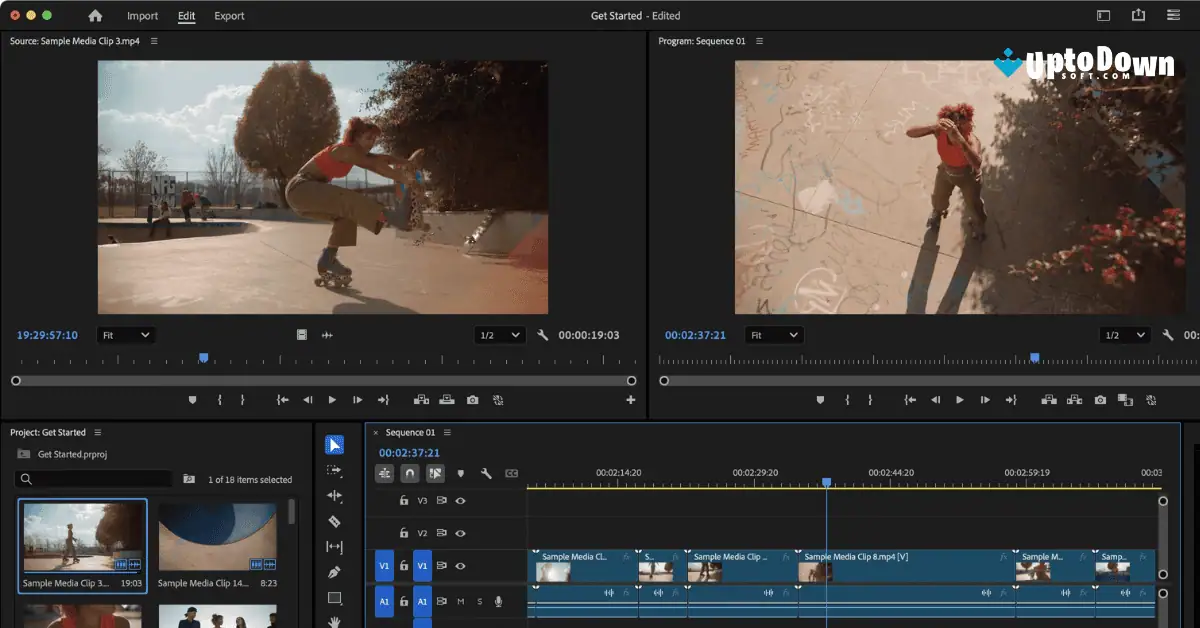Open the 1/2 playback resolution dropdown in Program monitor
Viewport: 1200px width, 628px height.
(1126, 334)
